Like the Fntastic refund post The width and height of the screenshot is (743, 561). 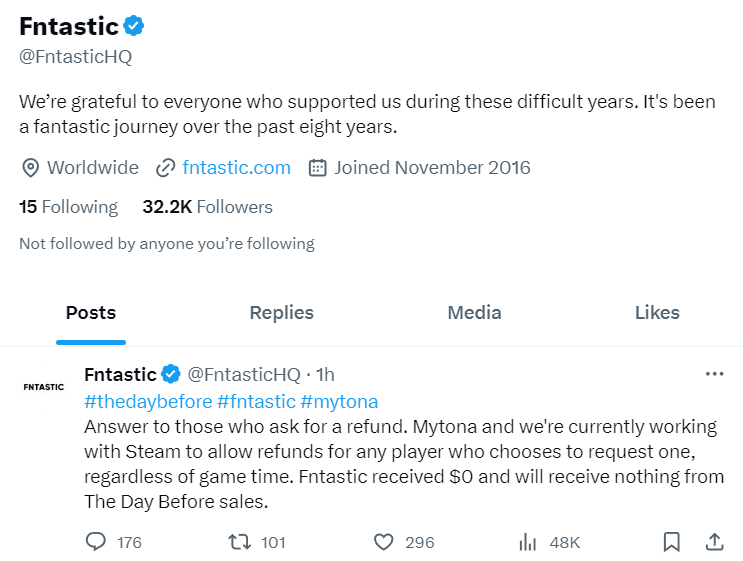(383, 542)
